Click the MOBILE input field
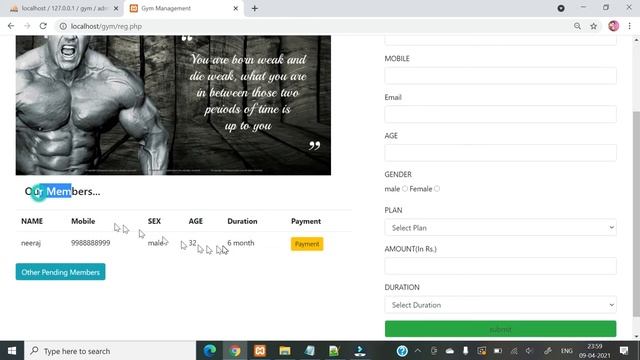The width and height of the screenshot is (640, 360). click(x=500, y=76)
